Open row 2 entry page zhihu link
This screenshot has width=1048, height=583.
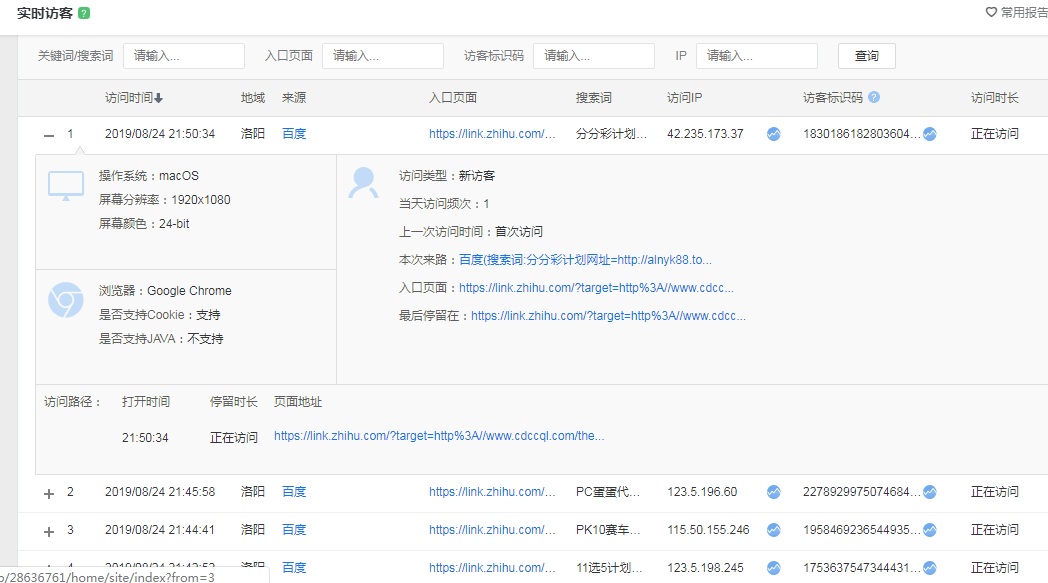pos(492,492)
